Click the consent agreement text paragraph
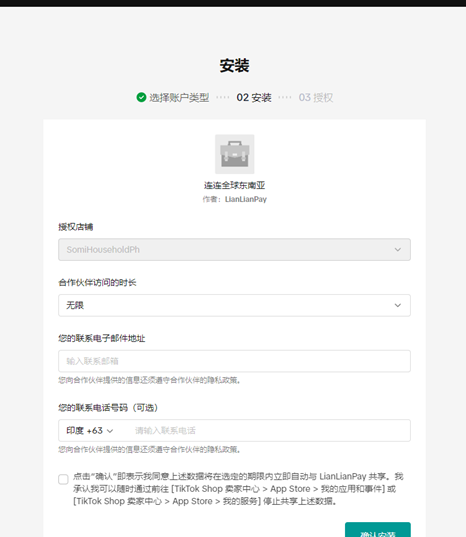Image resolution: width=466 pixels, height=537 pixels. point(238,489)
